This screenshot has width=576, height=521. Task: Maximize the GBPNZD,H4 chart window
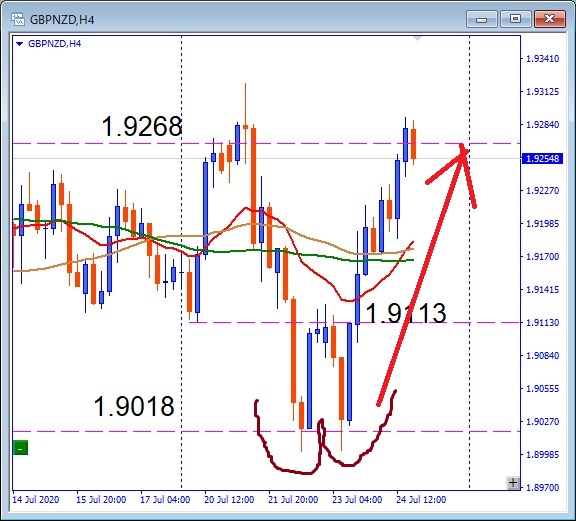click(x=515, y=19)
